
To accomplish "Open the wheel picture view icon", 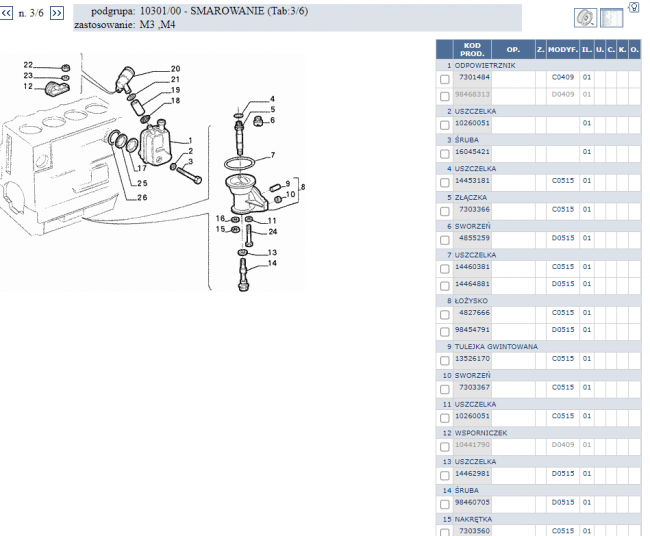I will [x=586, y=18].
